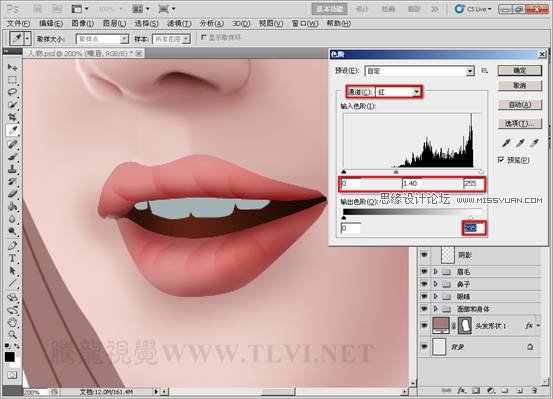Enable the 显示取样环 checkbox
The width and height of the screenshot is (553, 399).
click(203, 37)
